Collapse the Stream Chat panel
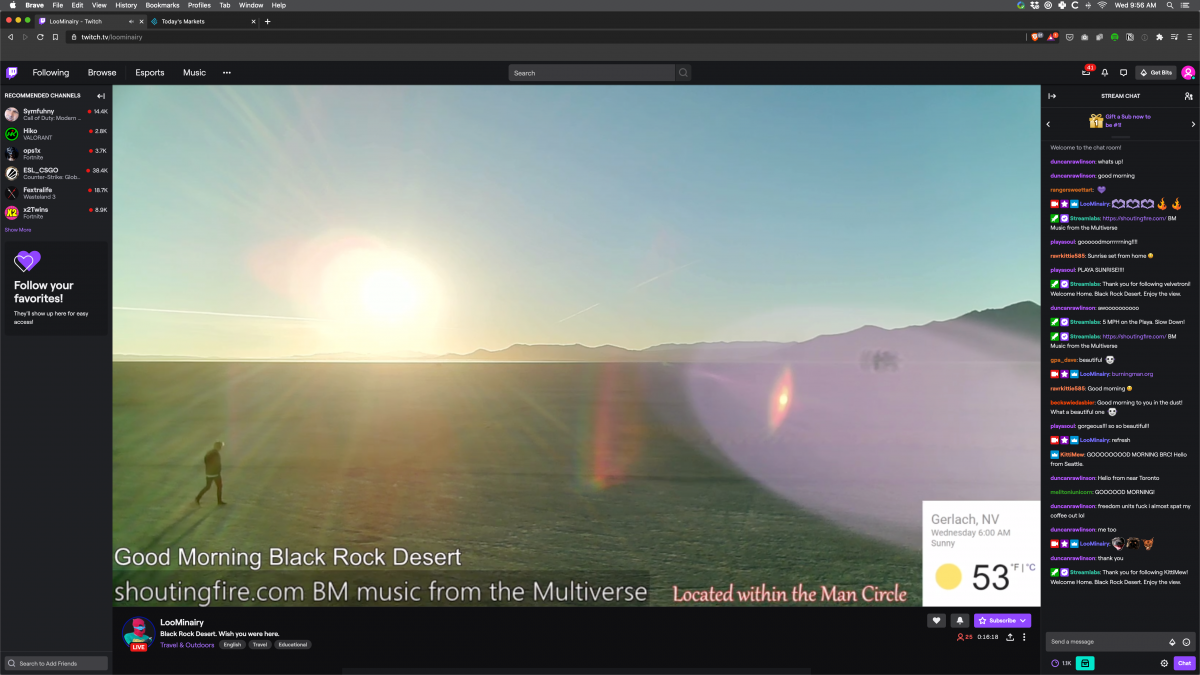 [1052, 96]
